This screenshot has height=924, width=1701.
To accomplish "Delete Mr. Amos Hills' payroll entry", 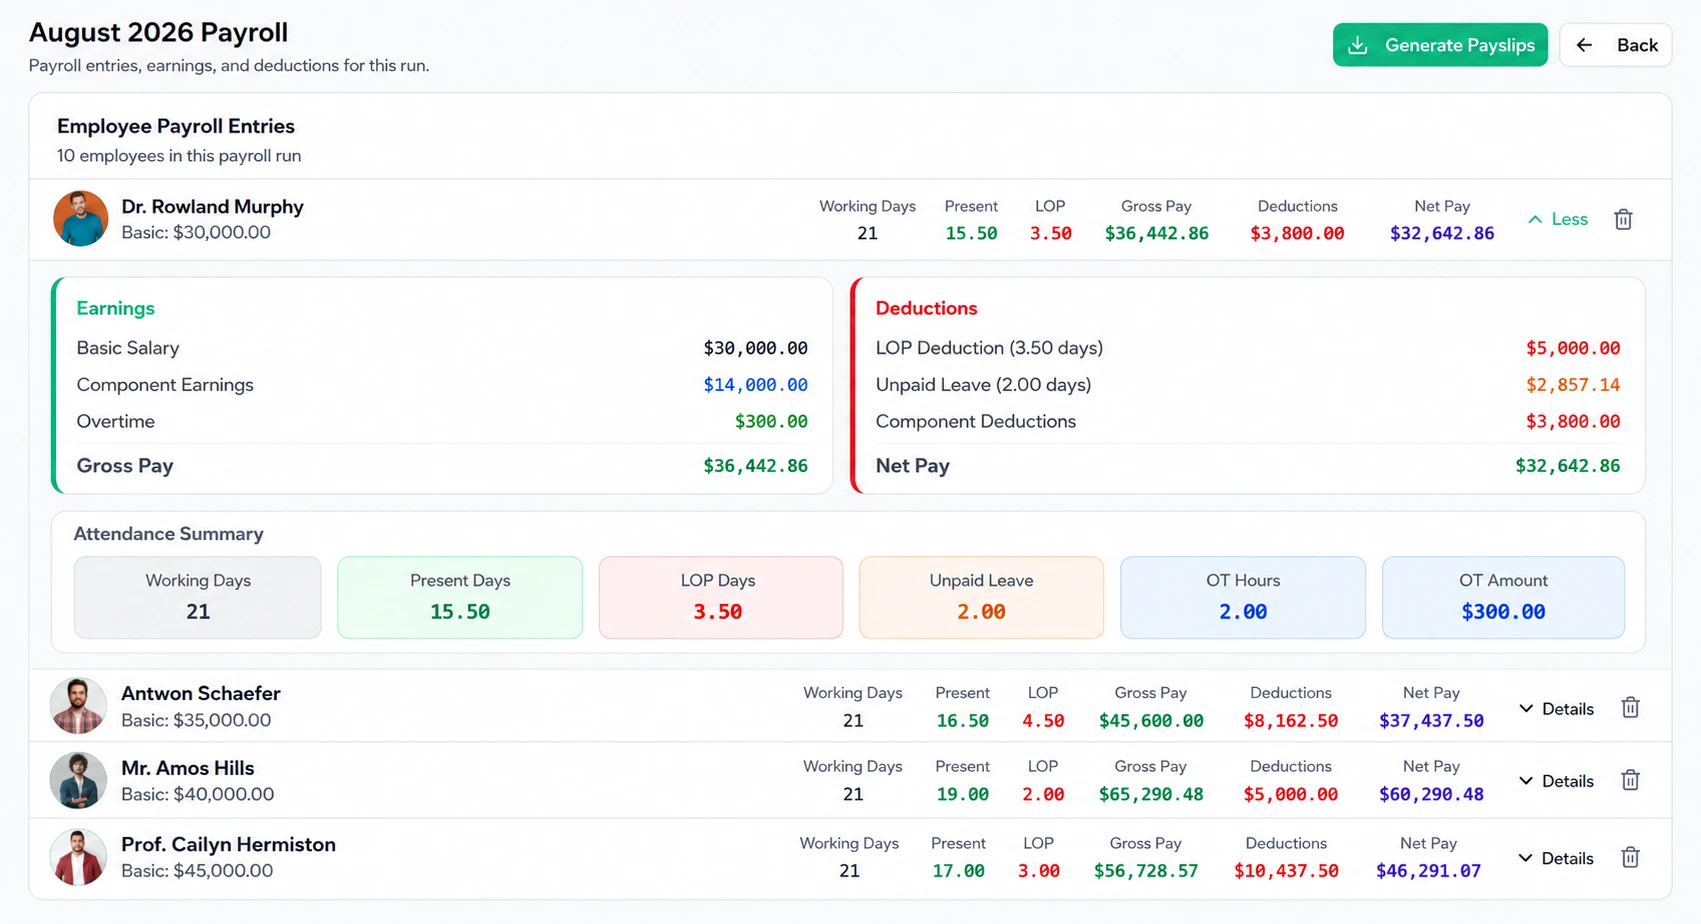I will [x=1630, y=780].
